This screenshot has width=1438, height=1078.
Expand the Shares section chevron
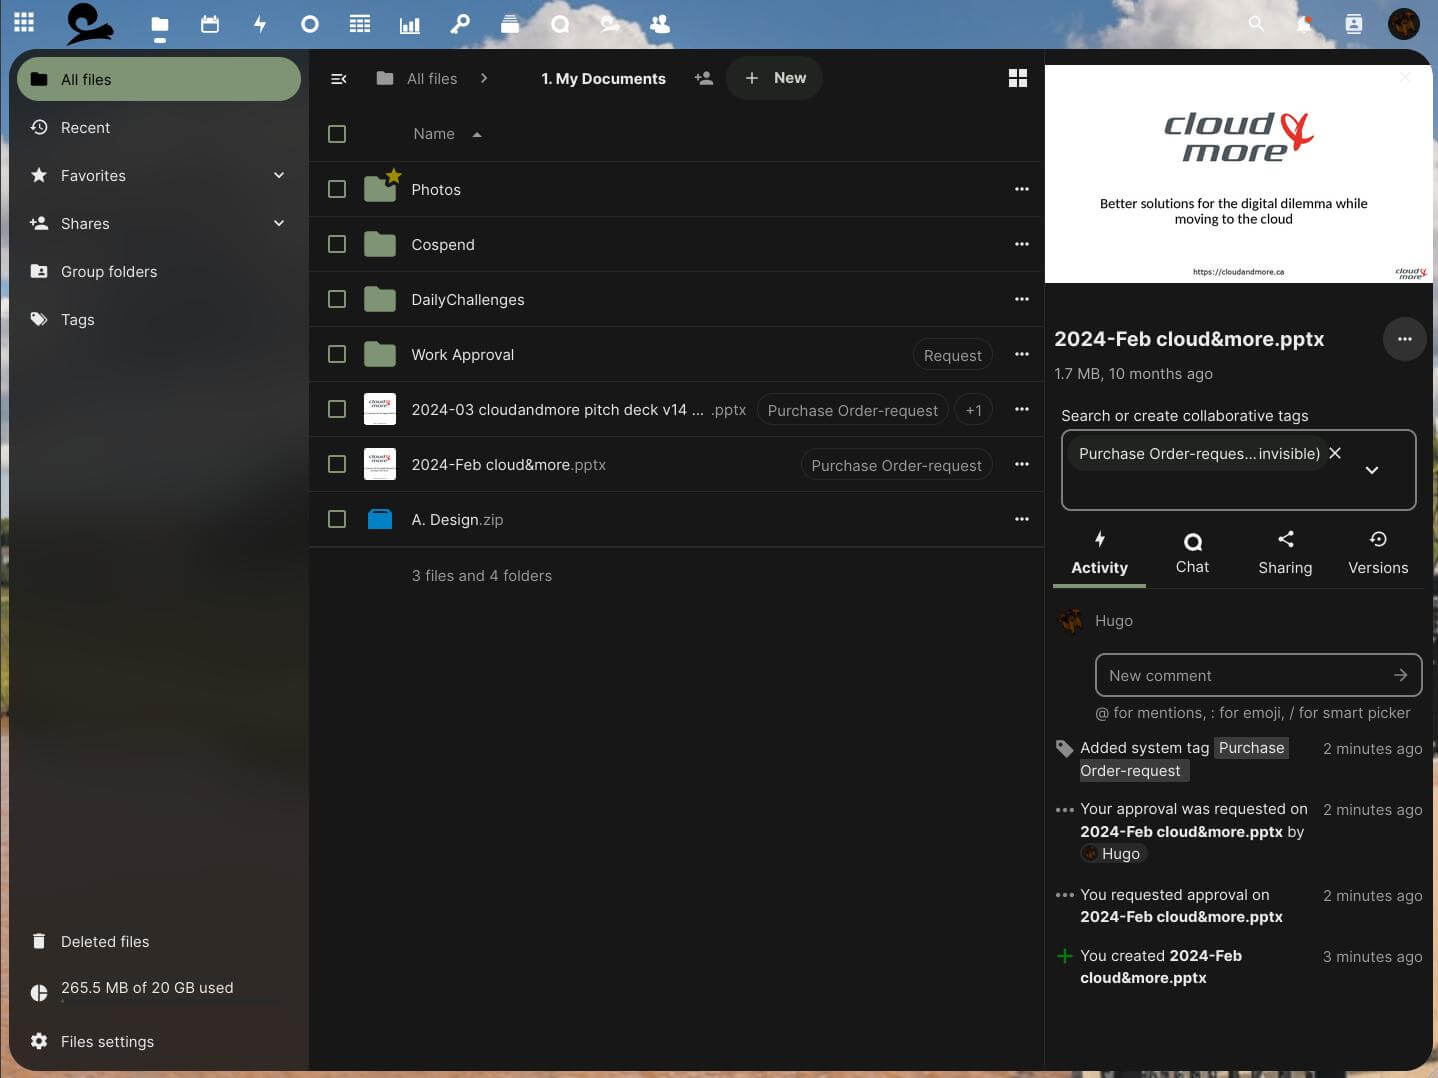pos(279,223)
